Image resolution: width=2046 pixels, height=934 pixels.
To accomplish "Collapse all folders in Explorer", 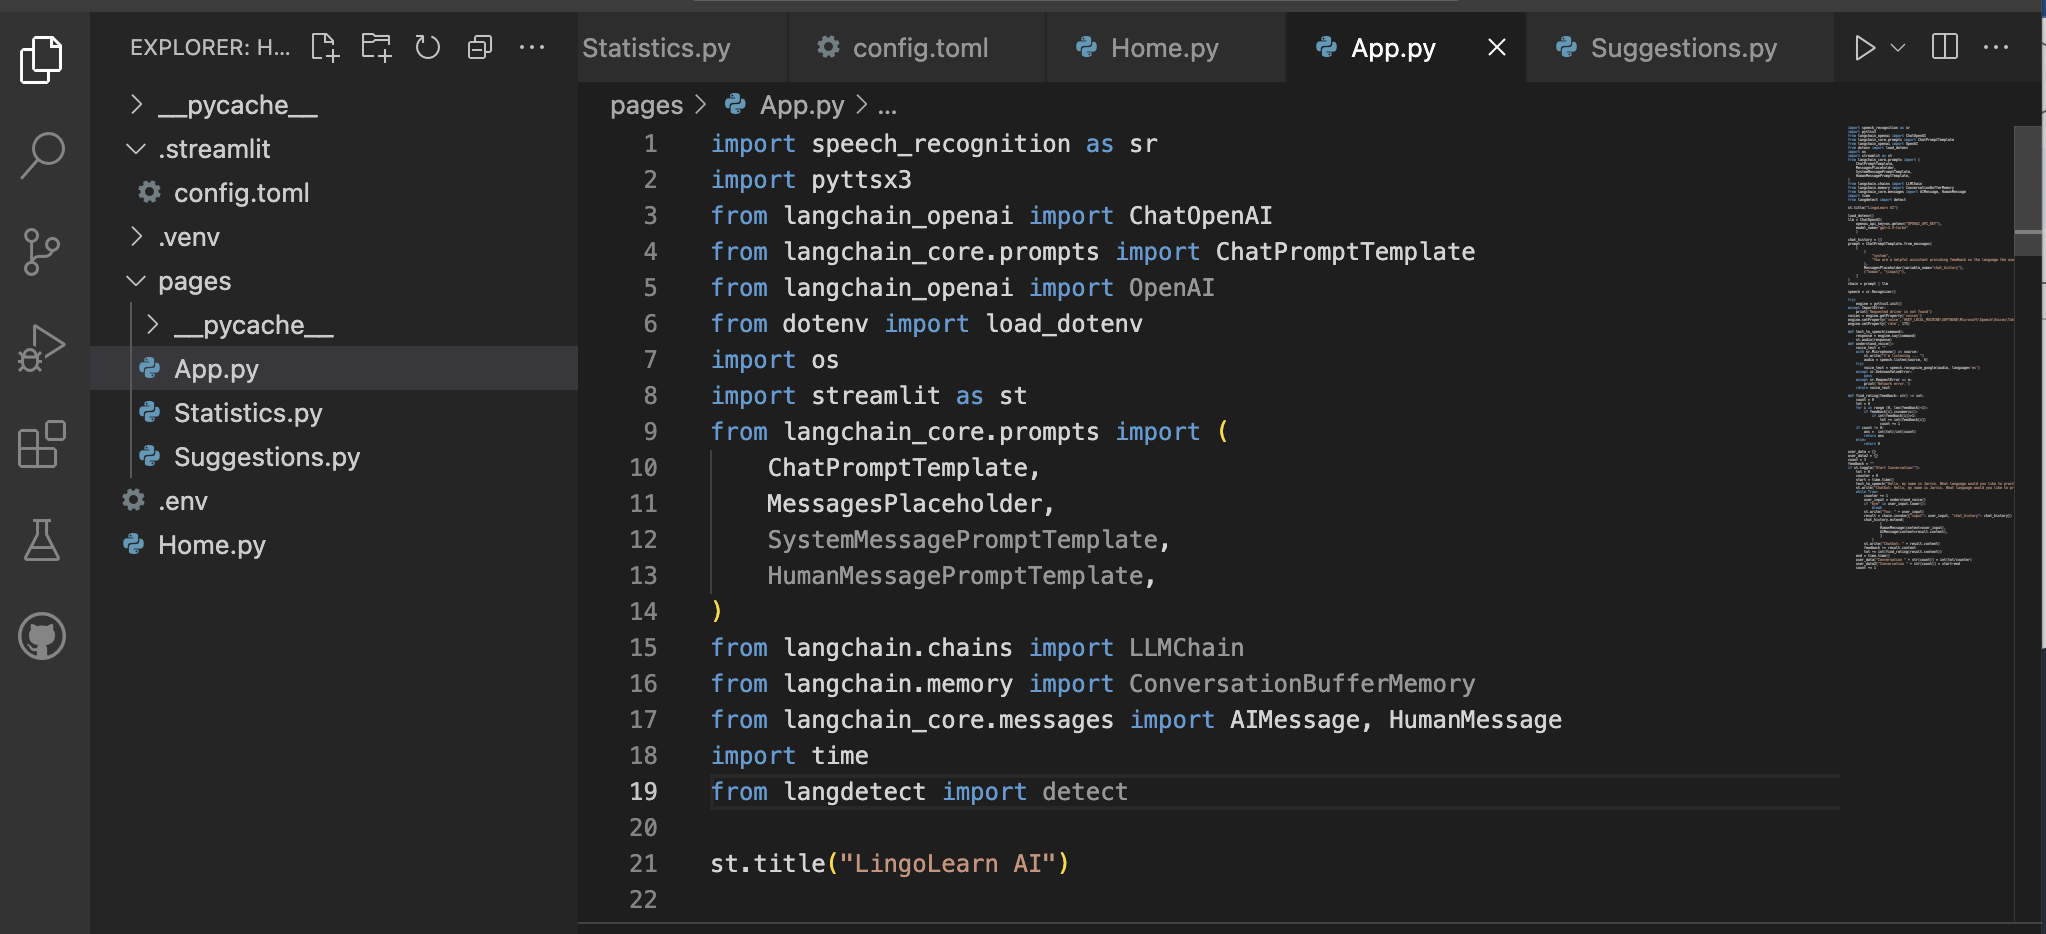I will tap(480, 47).
